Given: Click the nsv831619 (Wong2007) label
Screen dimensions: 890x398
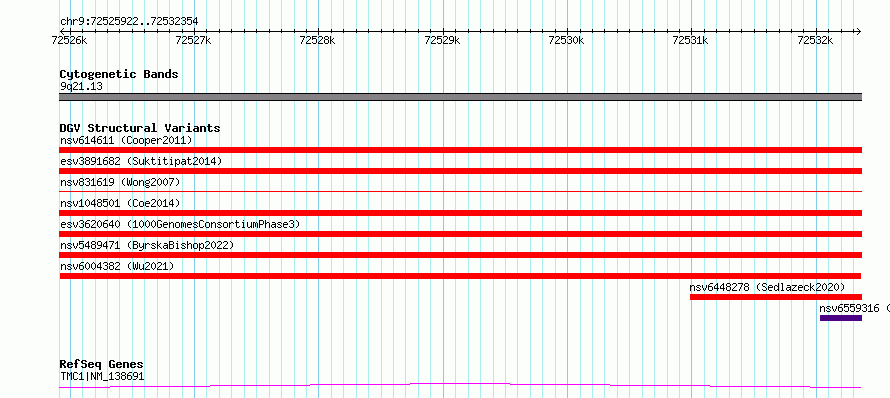Looking at the screenshot, I should 120,182.
